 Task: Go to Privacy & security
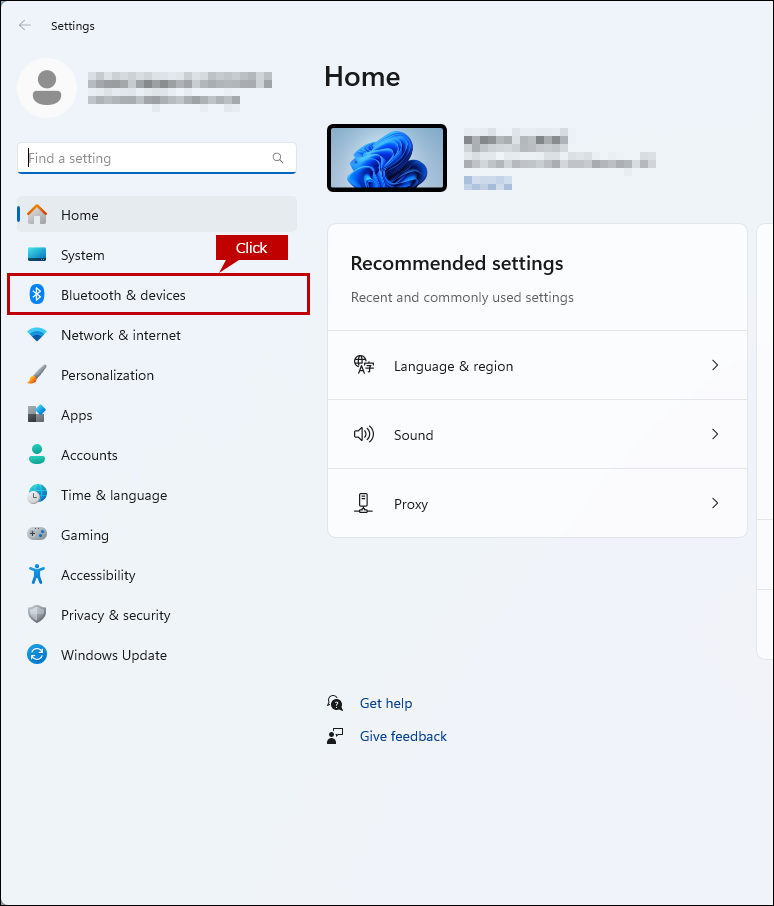[x=116, y=615]
